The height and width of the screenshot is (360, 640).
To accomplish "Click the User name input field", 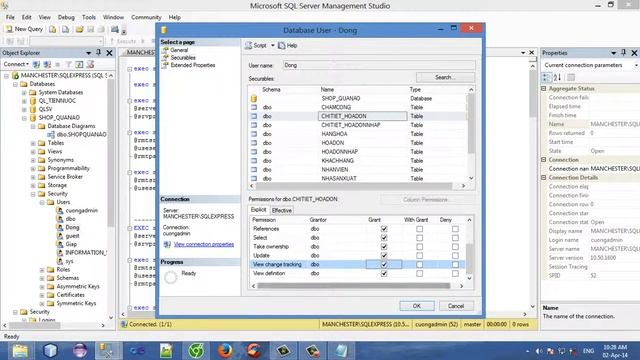I will tap(379, 65).
